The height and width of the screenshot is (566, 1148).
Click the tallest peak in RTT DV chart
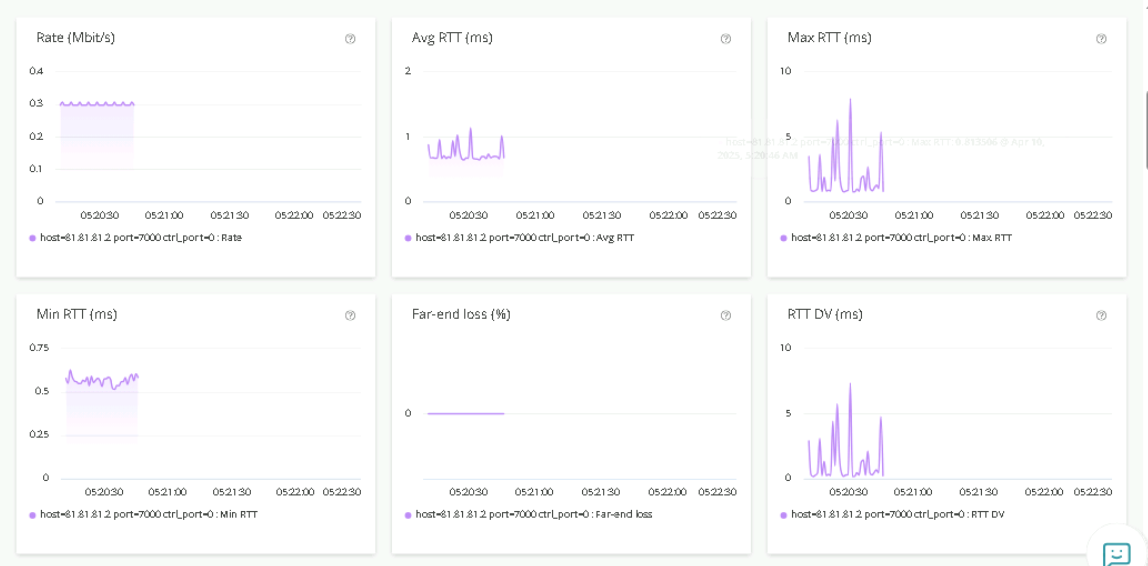(x=850, y=385)
